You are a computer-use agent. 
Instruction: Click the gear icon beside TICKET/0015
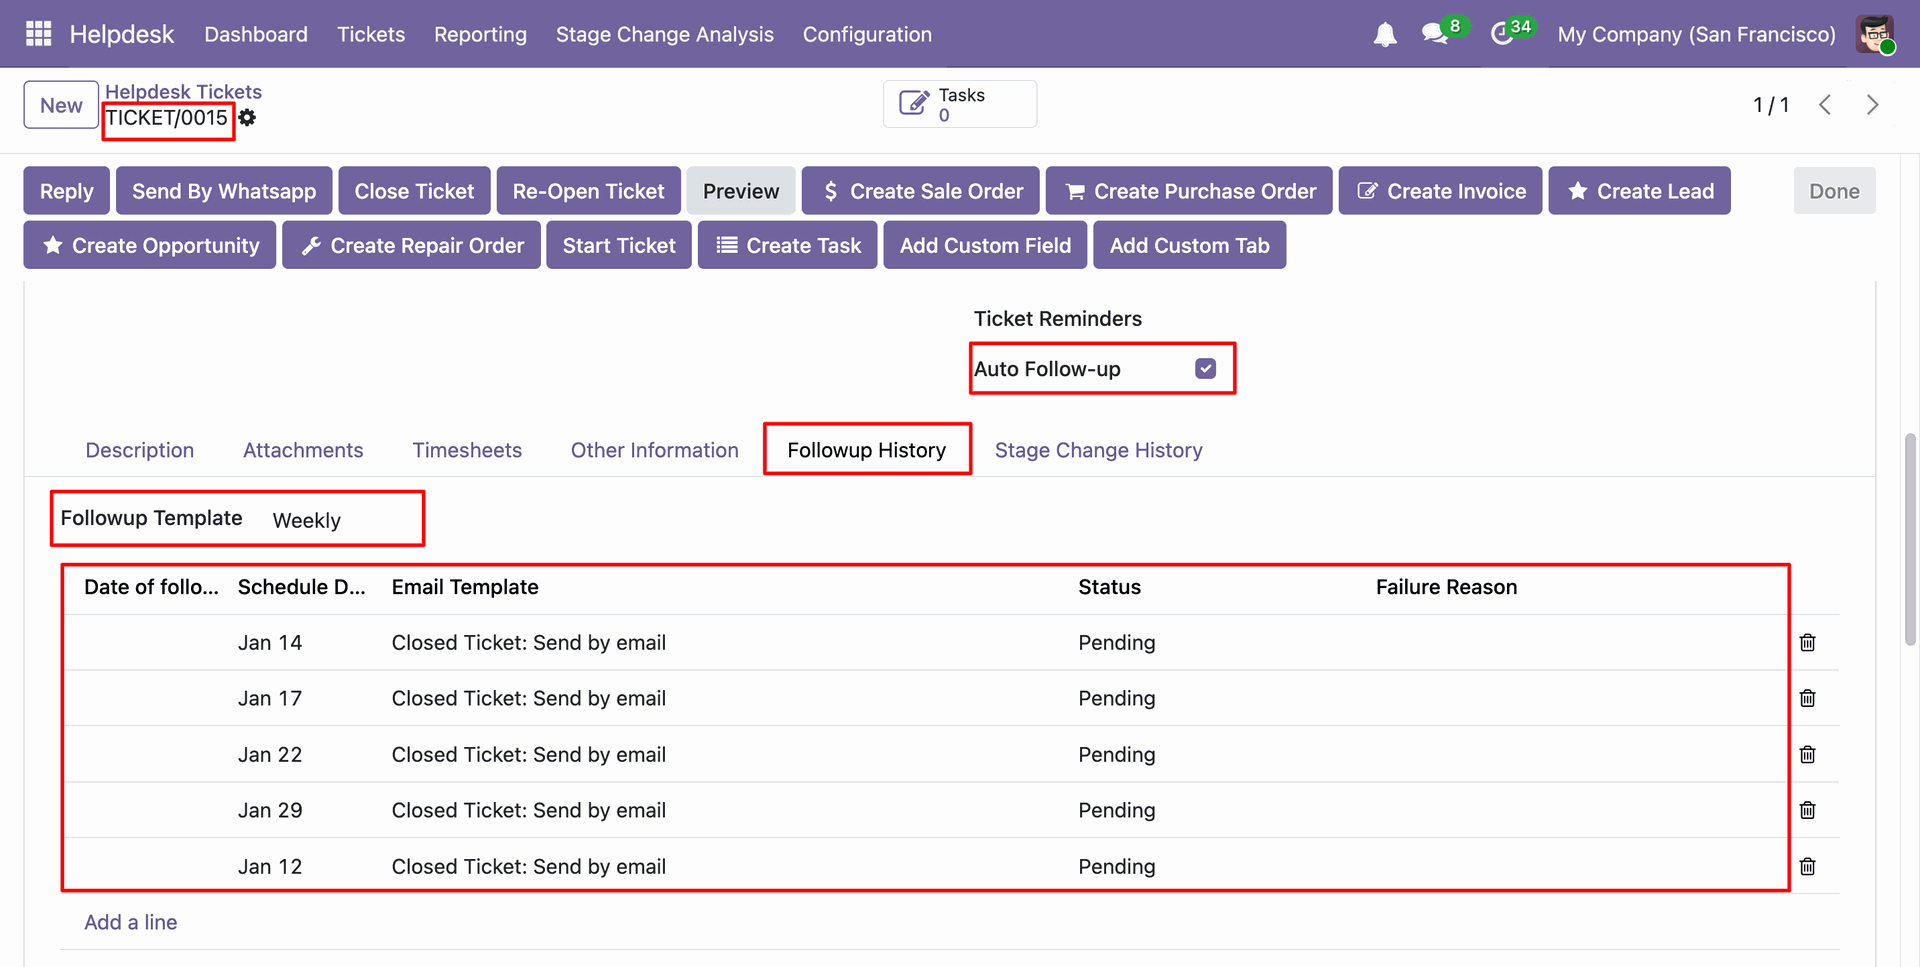click(247, 118)
